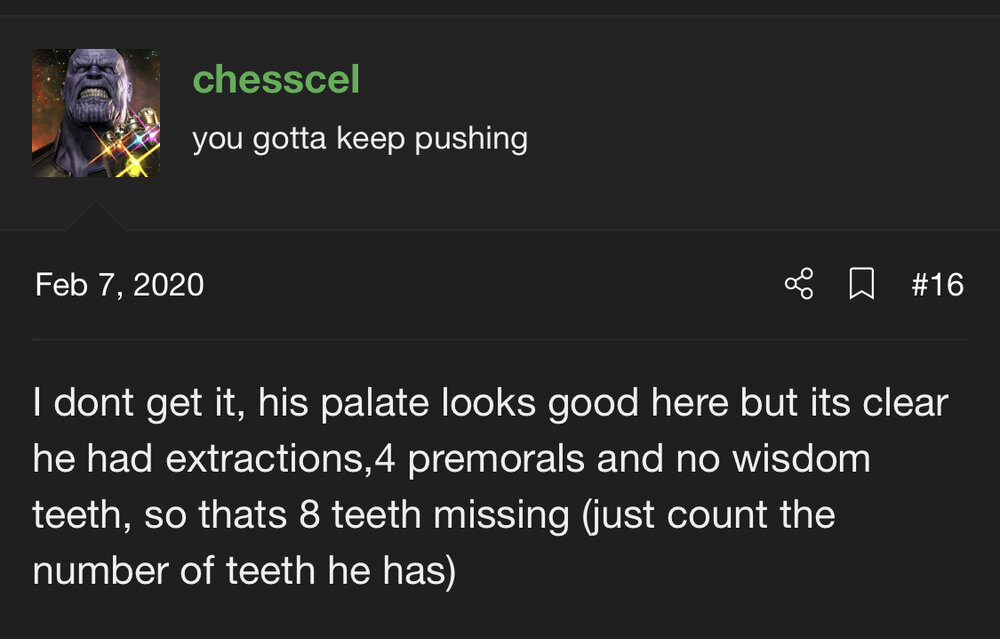1000x639 pixels.
Task: Click the 'you gotta keep pushing' user title
Action: point(359,138)
